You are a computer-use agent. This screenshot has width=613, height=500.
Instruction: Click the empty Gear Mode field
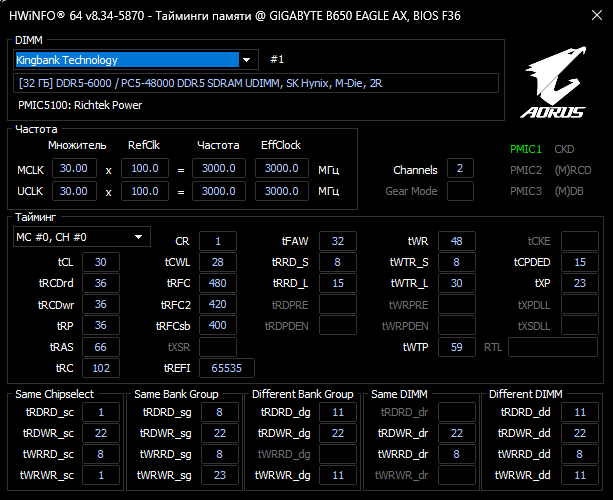(x=460, y=191)
